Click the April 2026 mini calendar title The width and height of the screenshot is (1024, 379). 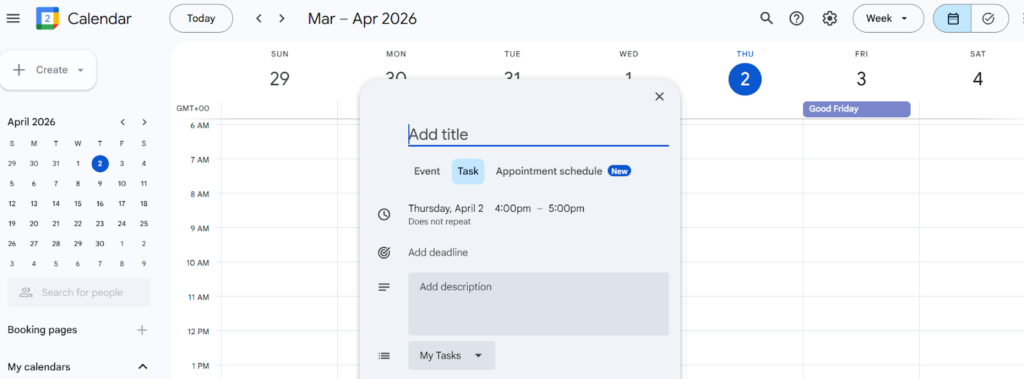31,122
